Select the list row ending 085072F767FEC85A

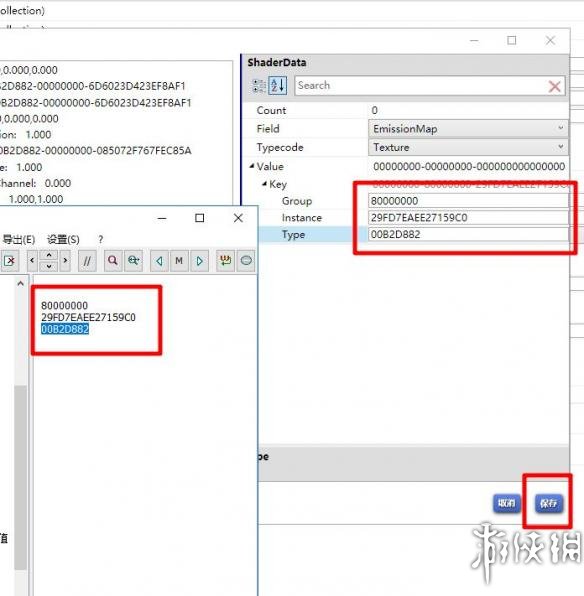point(95,151)
